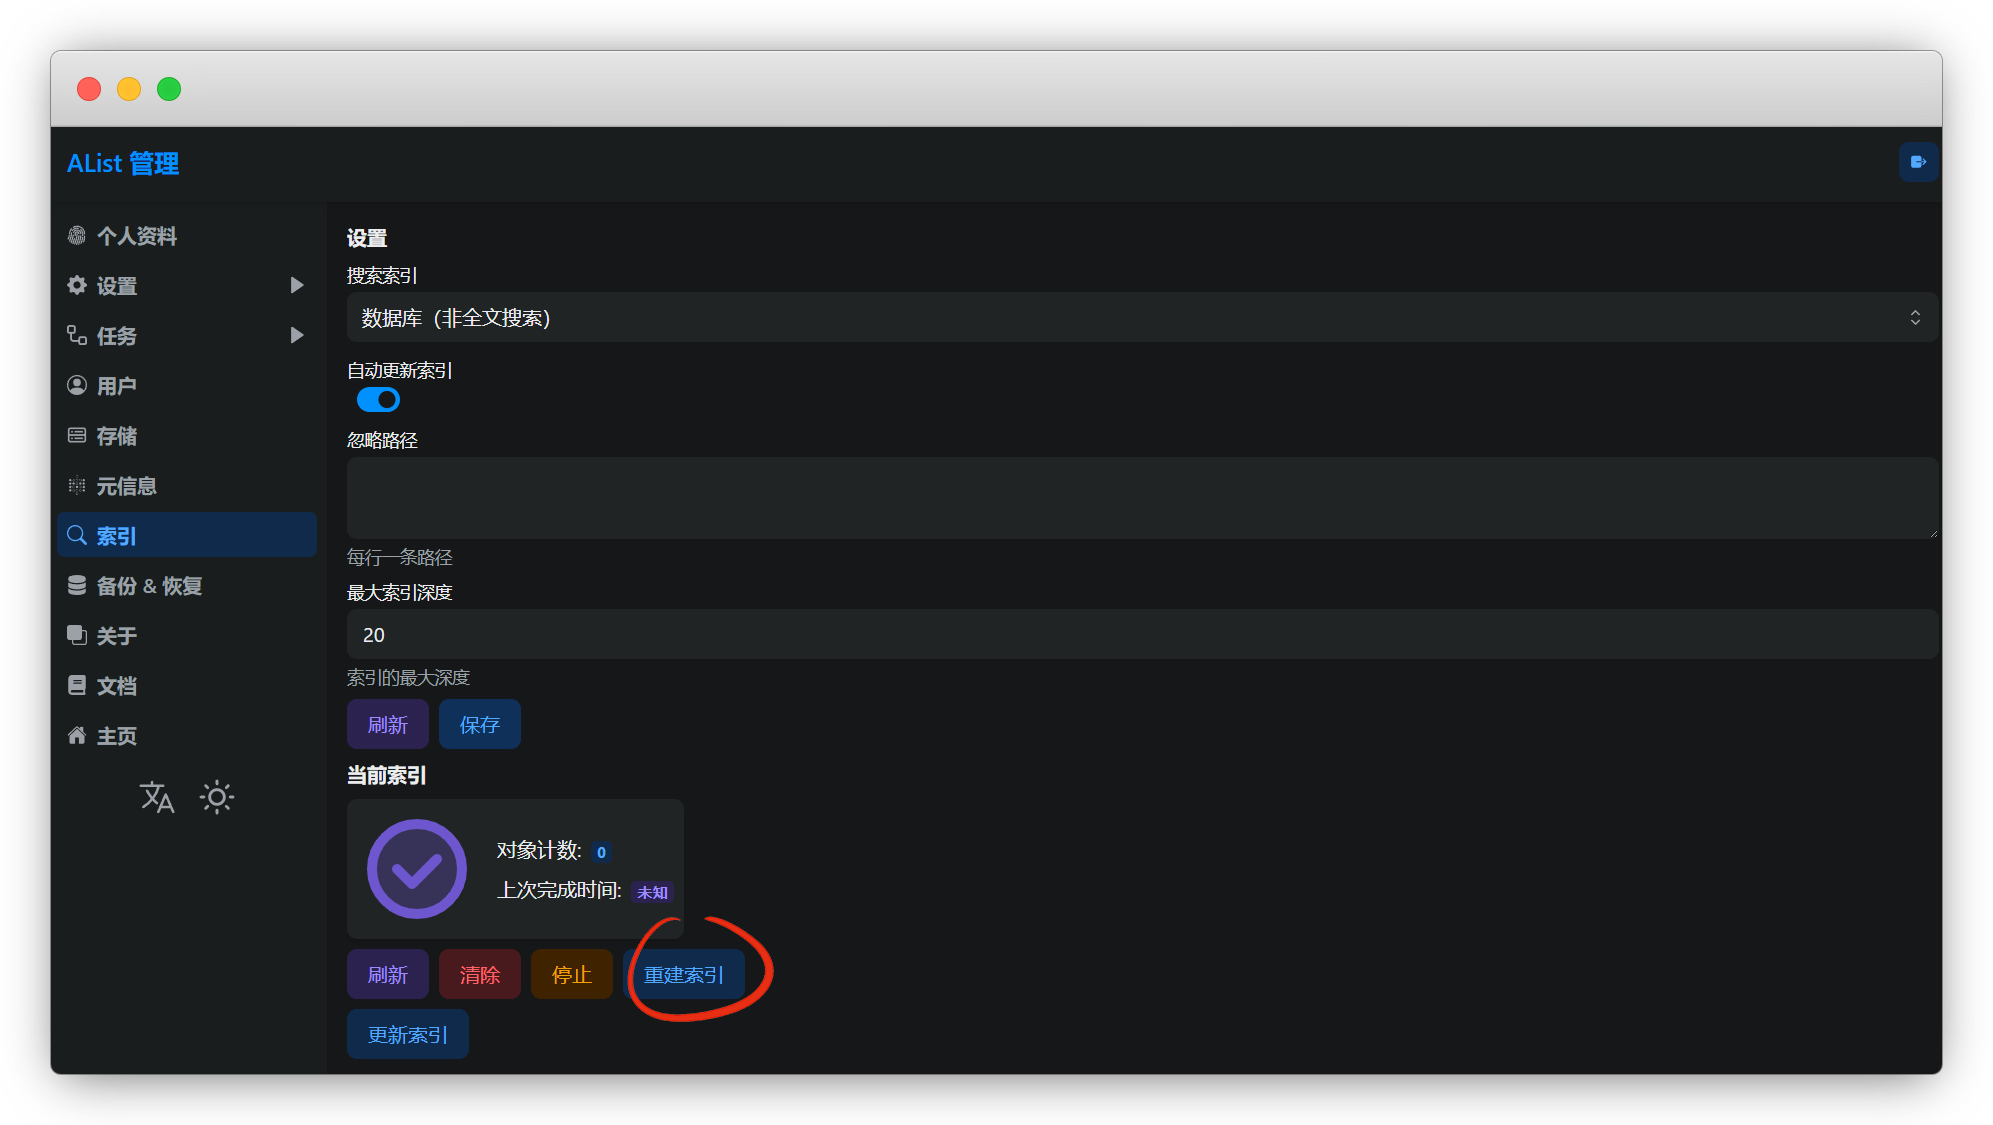
Task: Click the red 清除 button
Action: (x=479, y=974)
